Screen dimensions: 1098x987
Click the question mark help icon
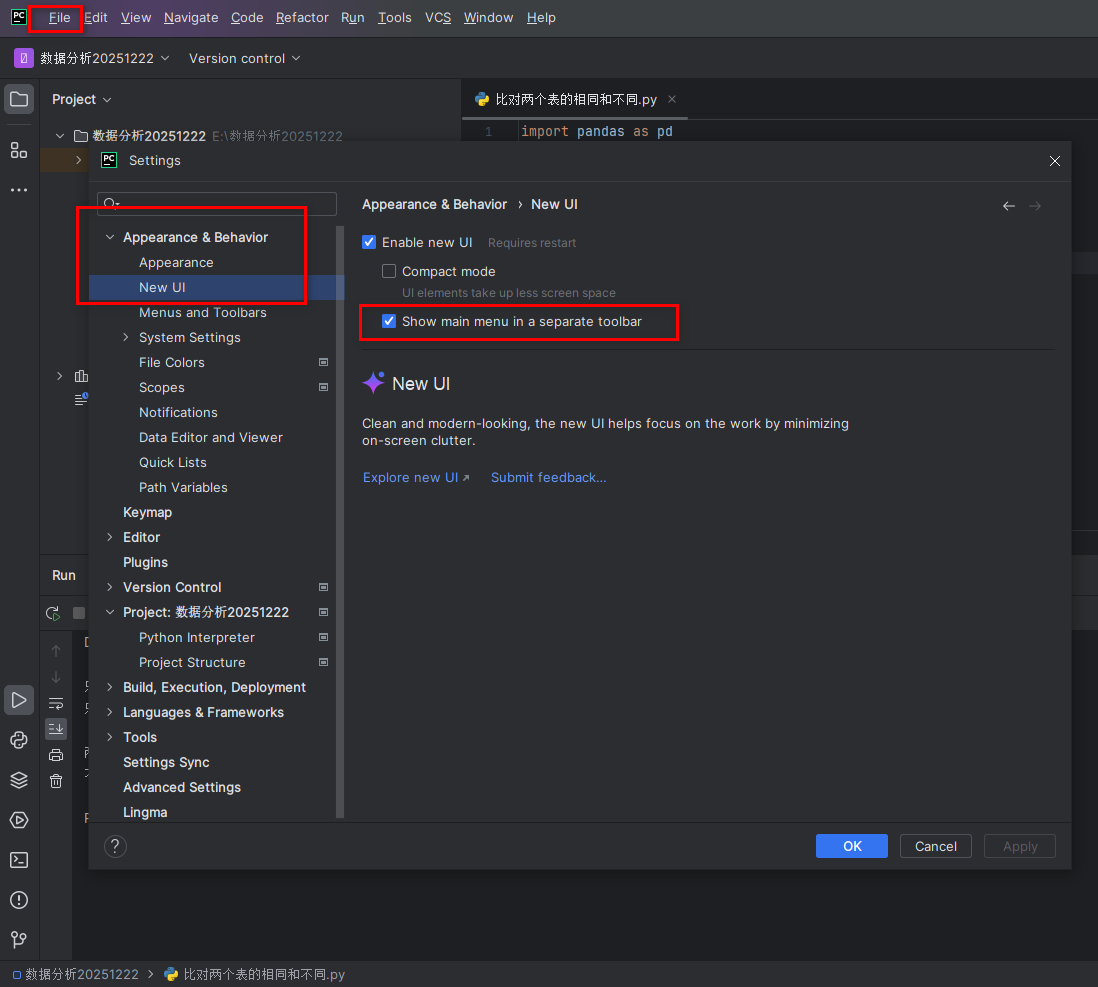115,846
